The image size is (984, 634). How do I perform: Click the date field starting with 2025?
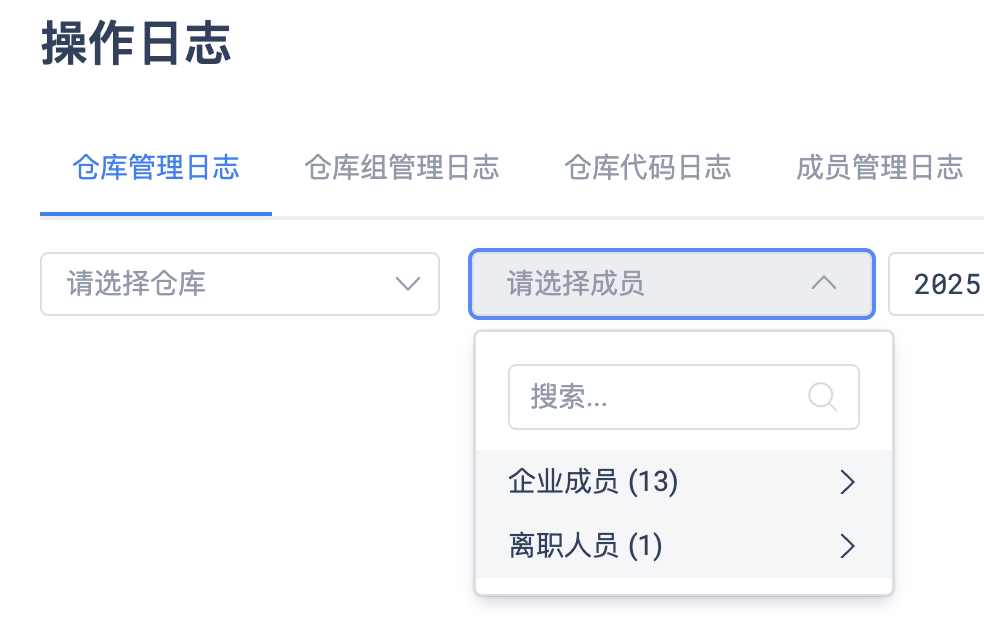(x=940, y=284)
